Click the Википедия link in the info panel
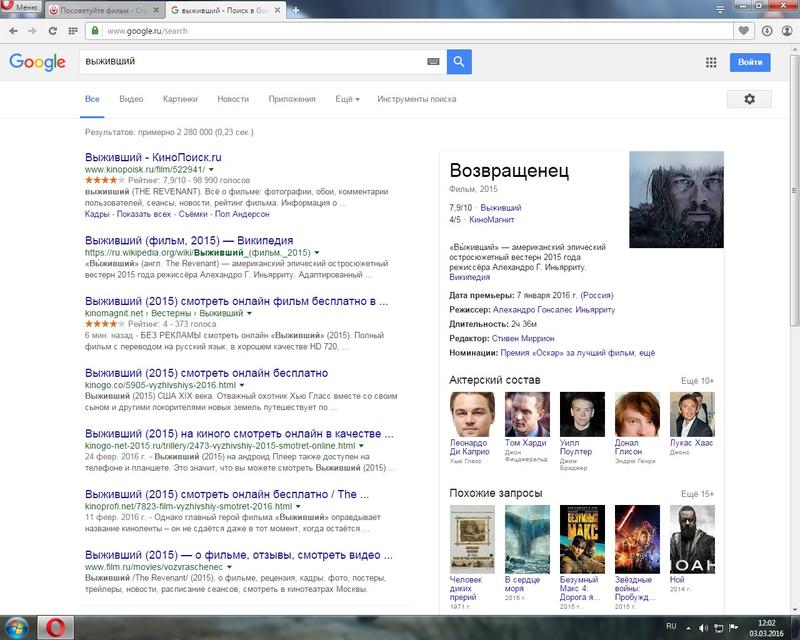Screen dimensions: 800x640 (x=469, y=277)
